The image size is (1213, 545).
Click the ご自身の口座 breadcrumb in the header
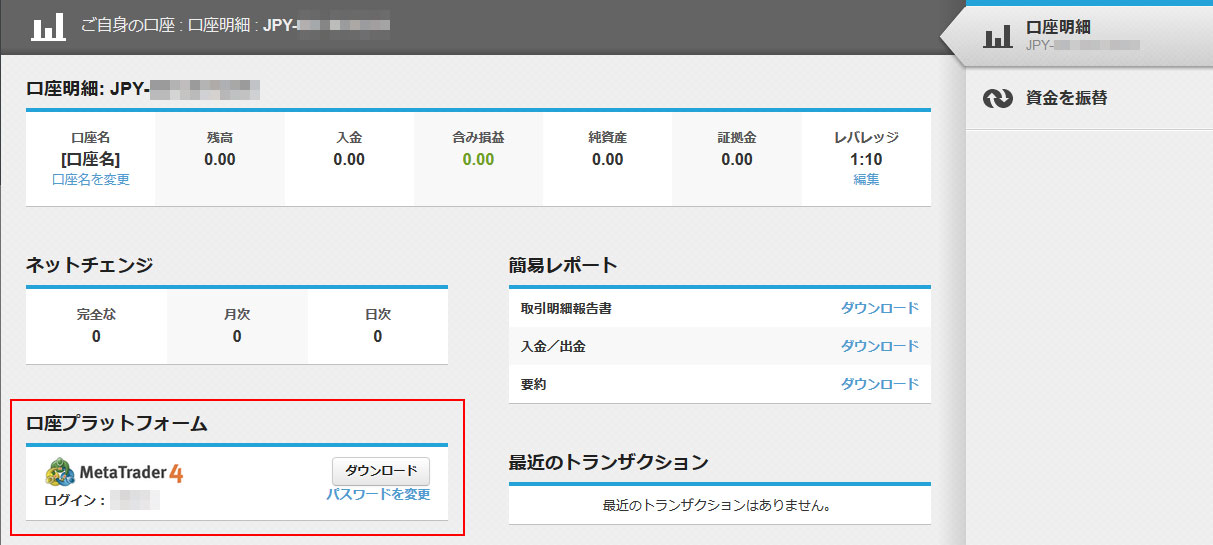coord(129,25)
